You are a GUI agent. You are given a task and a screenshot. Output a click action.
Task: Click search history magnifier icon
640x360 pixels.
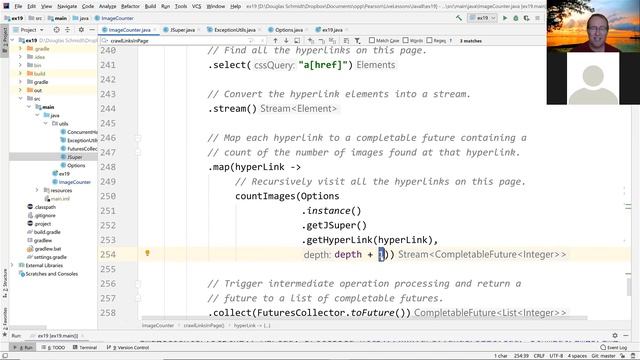(104, 40)
